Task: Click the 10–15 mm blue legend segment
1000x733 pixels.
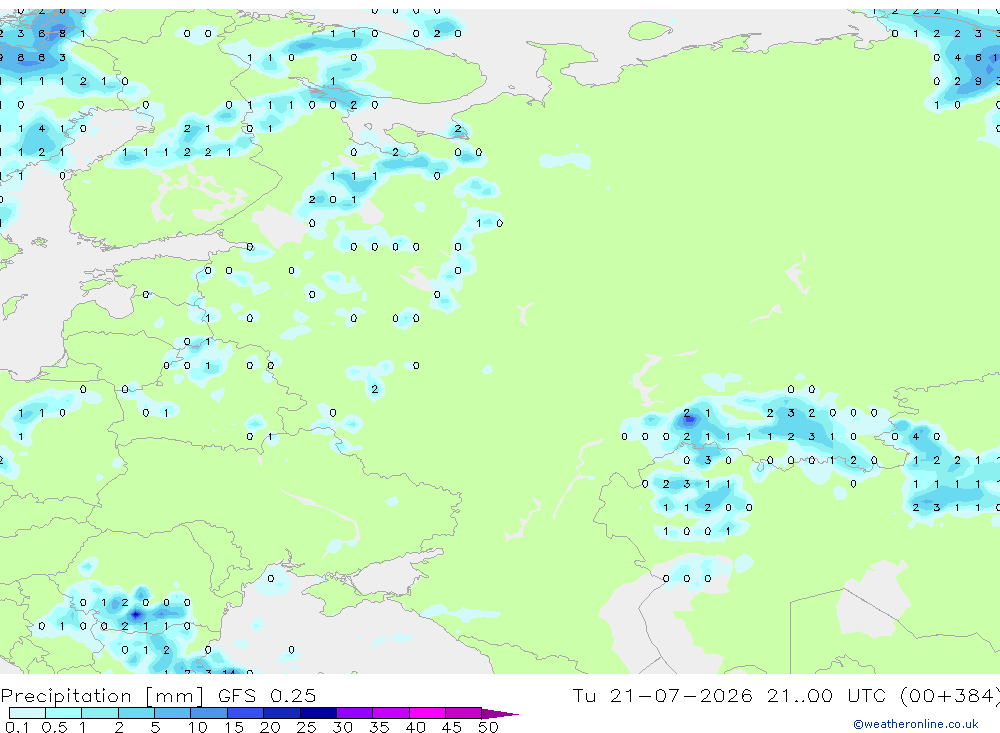Action: tap(209, 713)
